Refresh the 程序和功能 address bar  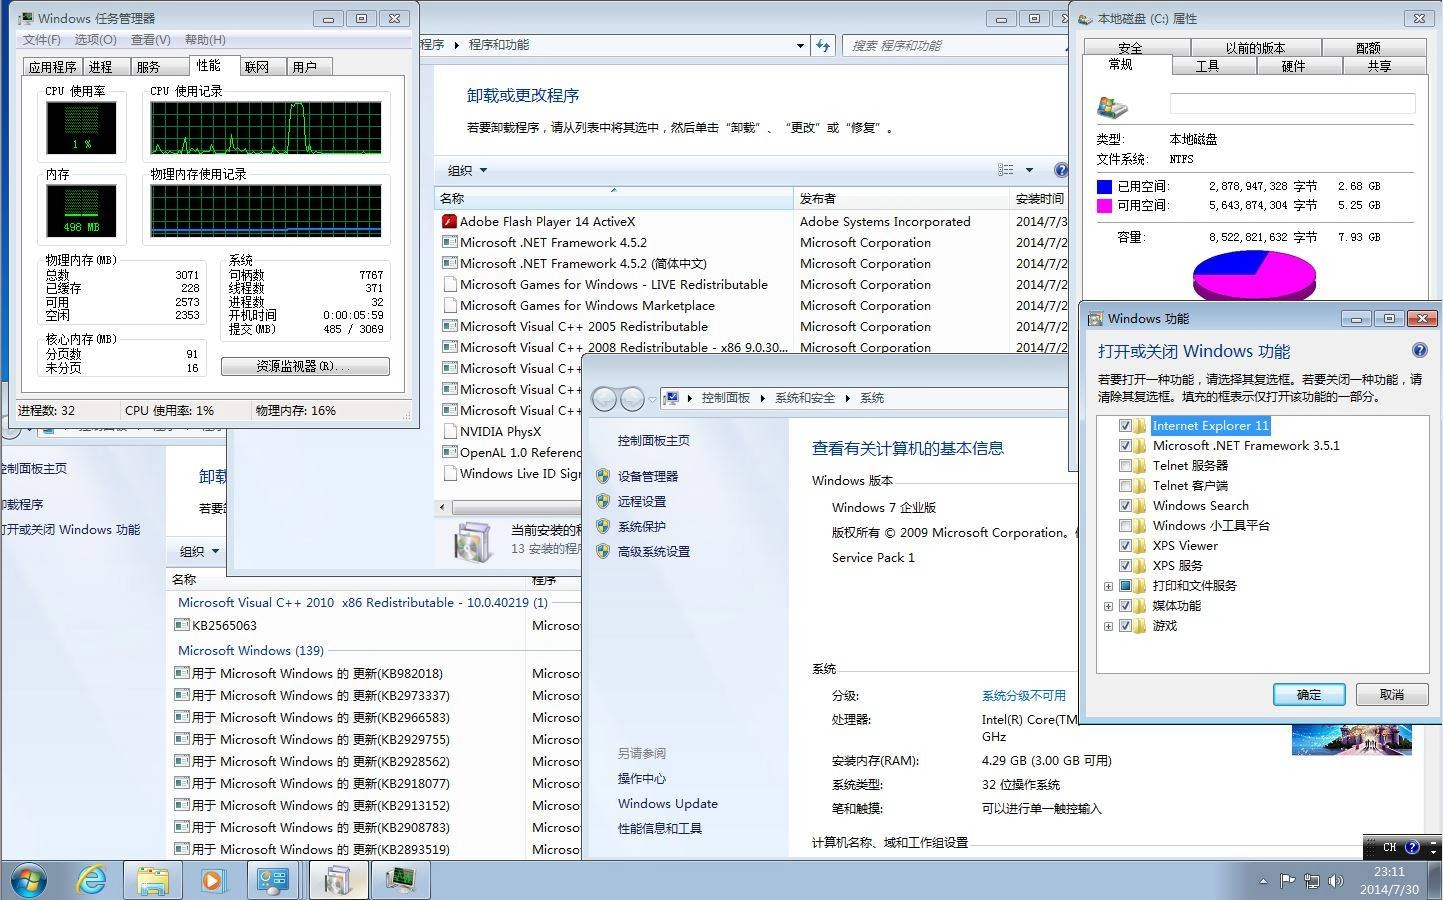click(823, 45)
